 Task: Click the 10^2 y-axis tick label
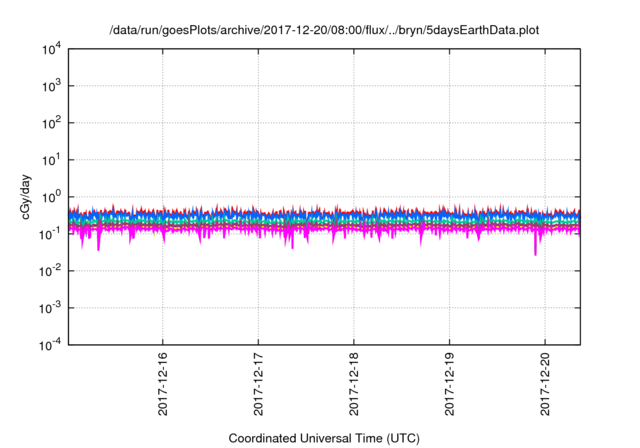coord(52,123)
